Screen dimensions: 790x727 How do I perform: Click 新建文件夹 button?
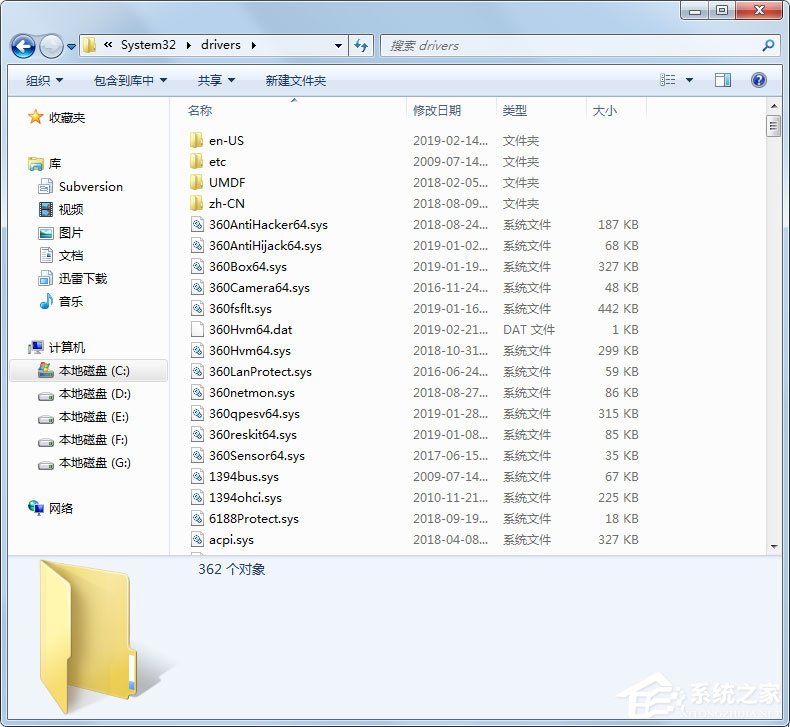pos(296,80)
